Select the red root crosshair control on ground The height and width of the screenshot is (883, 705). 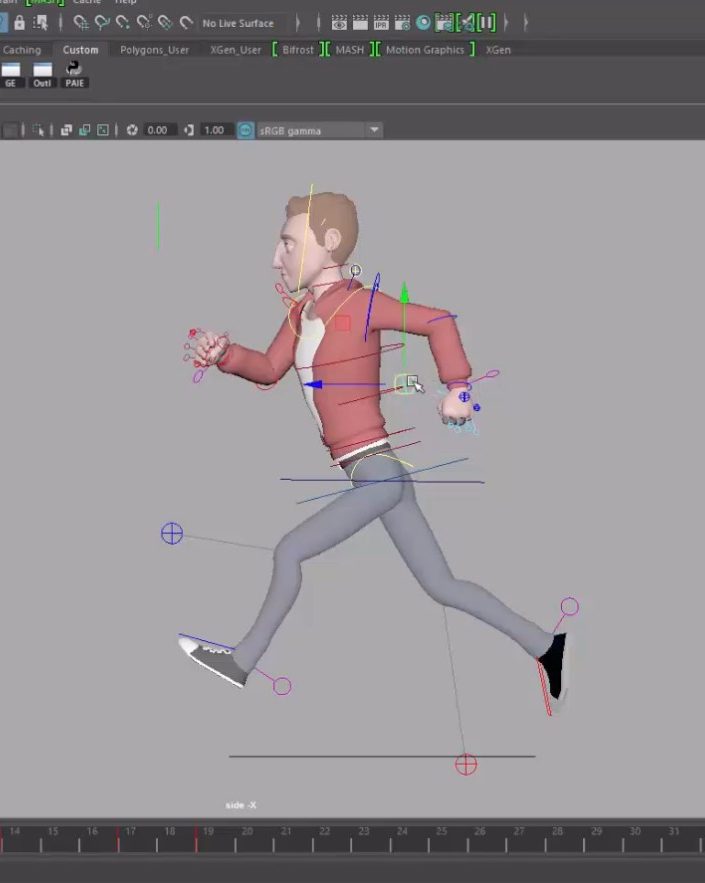(466, 765)
